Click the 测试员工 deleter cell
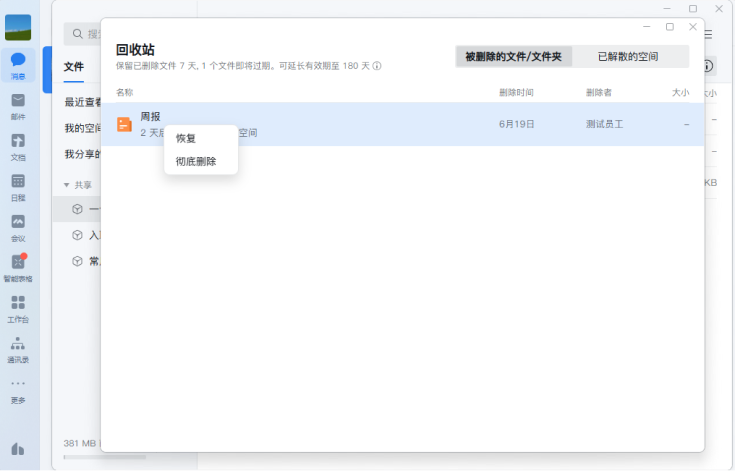This screenshot has height=471, width=735. coord(604,124)
